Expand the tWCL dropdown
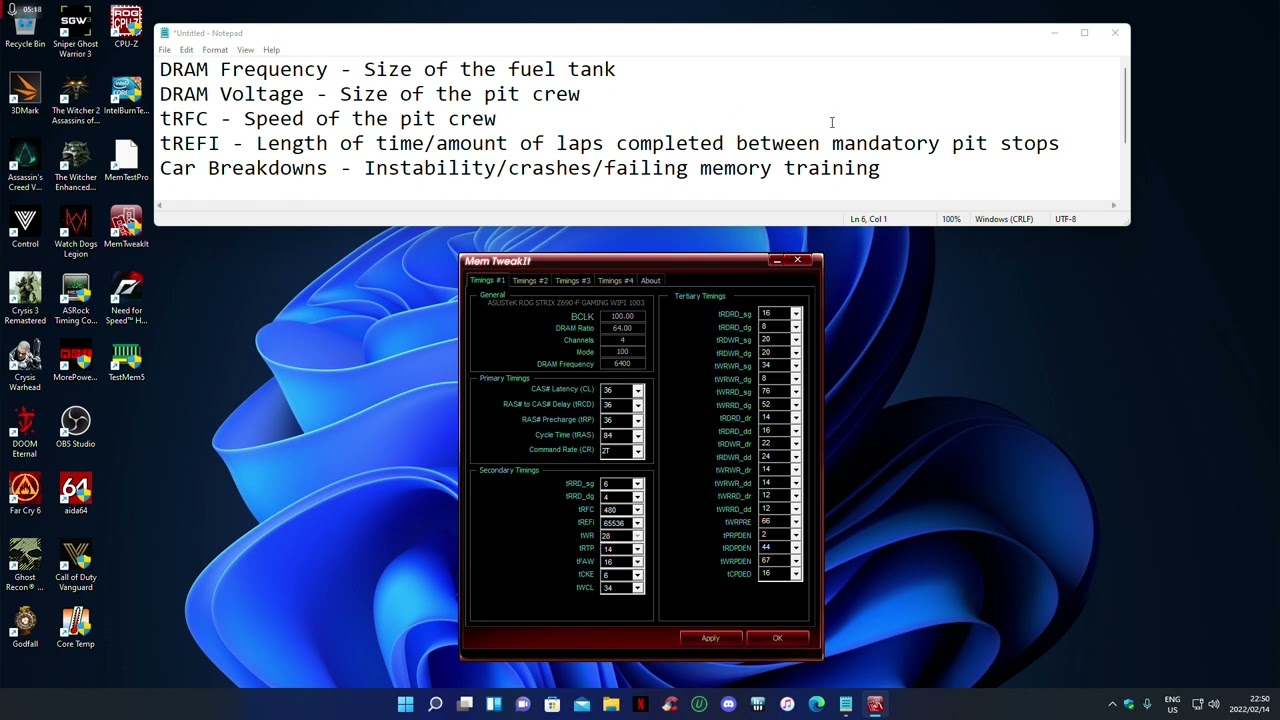The width and height of the screenshot is (1280, 720). [638, 588]
